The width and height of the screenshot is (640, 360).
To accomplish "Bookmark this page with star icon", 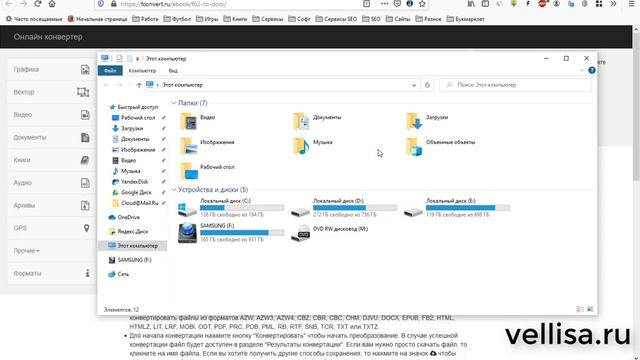I will [422, 4].
